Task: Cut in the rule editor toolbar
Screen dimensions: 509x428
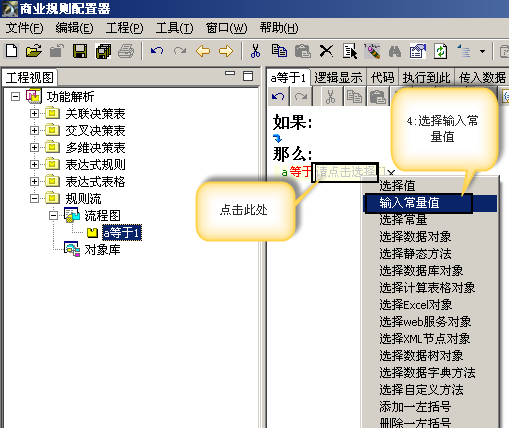Action: (x=330, y=97)
